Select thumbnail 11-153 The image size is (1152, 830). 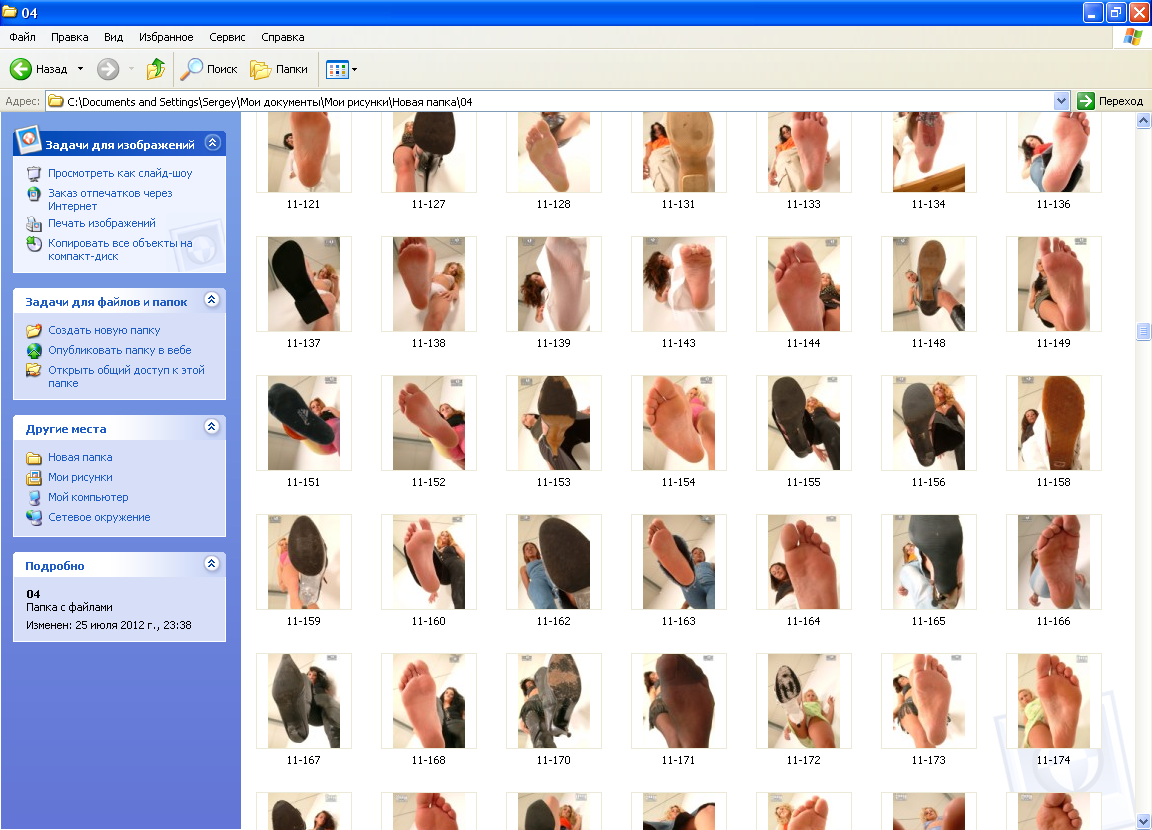pos(553,422)
